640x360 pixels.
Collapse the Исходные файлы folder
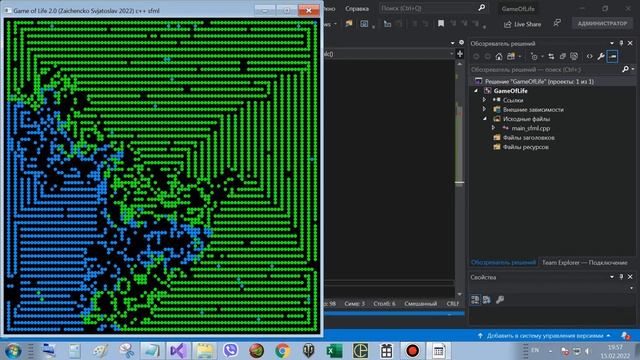pyautogui.click(x=484, y=118)
